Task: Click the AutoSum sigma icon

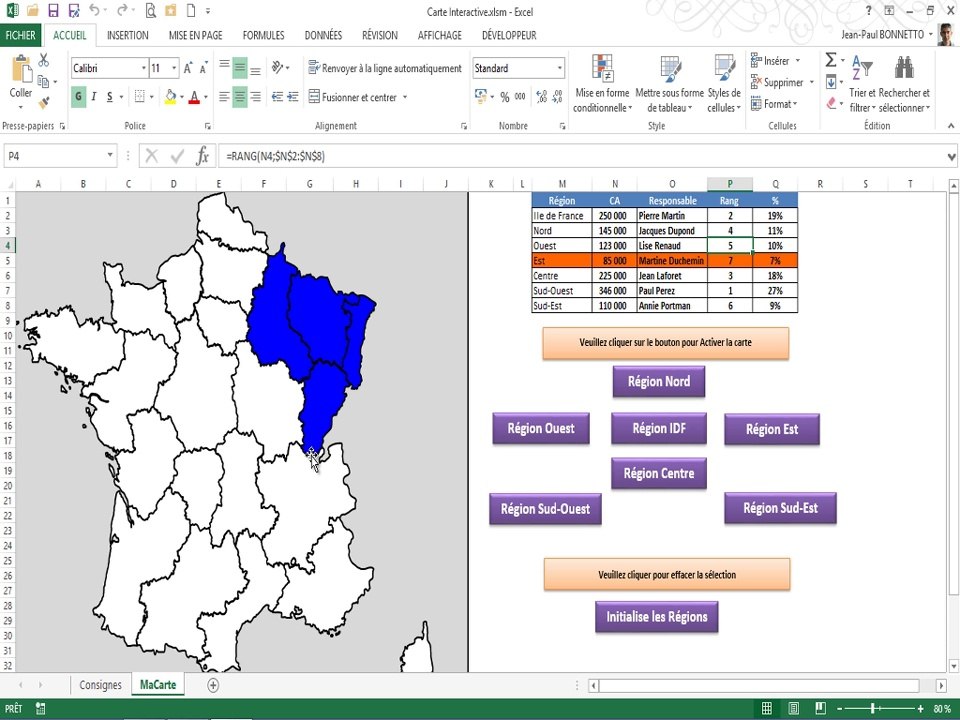Action: tap(831, 60)
